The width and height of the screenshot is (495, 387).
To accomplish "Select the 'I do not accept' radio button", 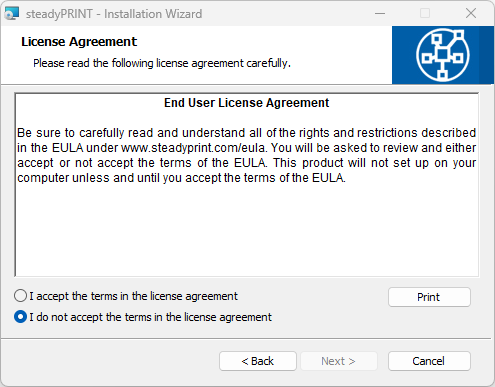I will click(x=20, y=317).
